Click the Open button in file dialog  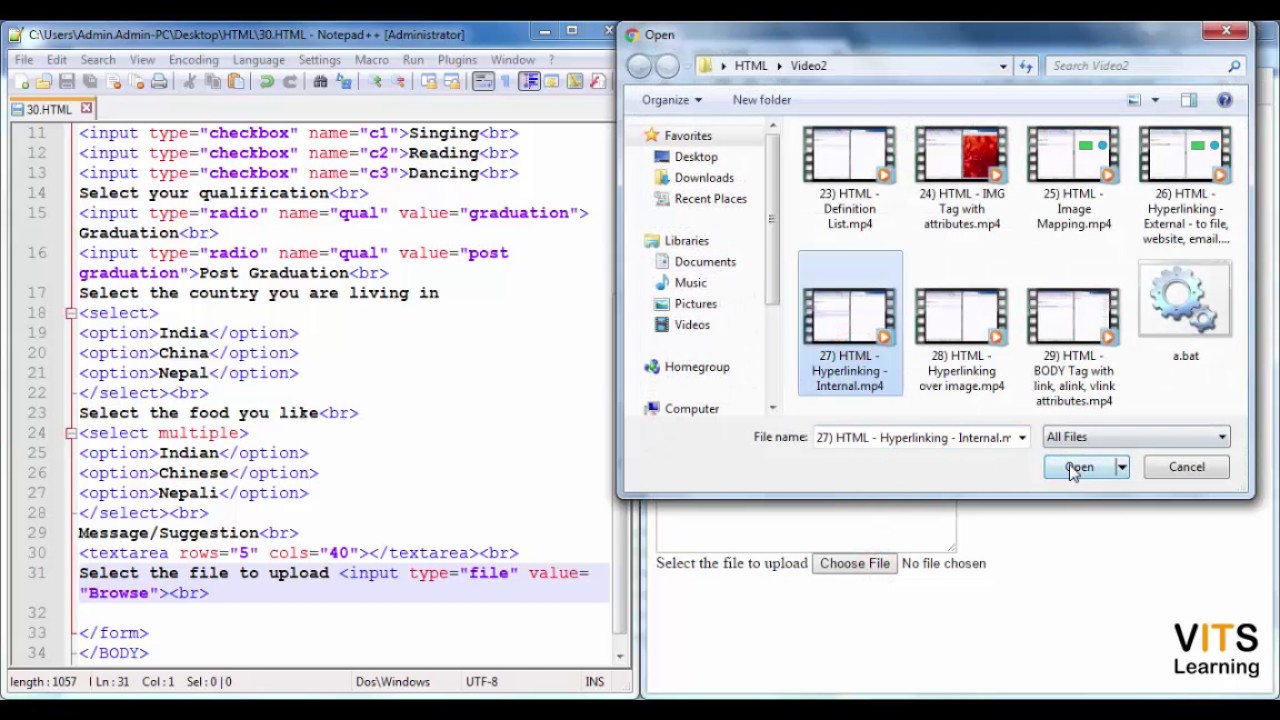[x=1079, y=467]
